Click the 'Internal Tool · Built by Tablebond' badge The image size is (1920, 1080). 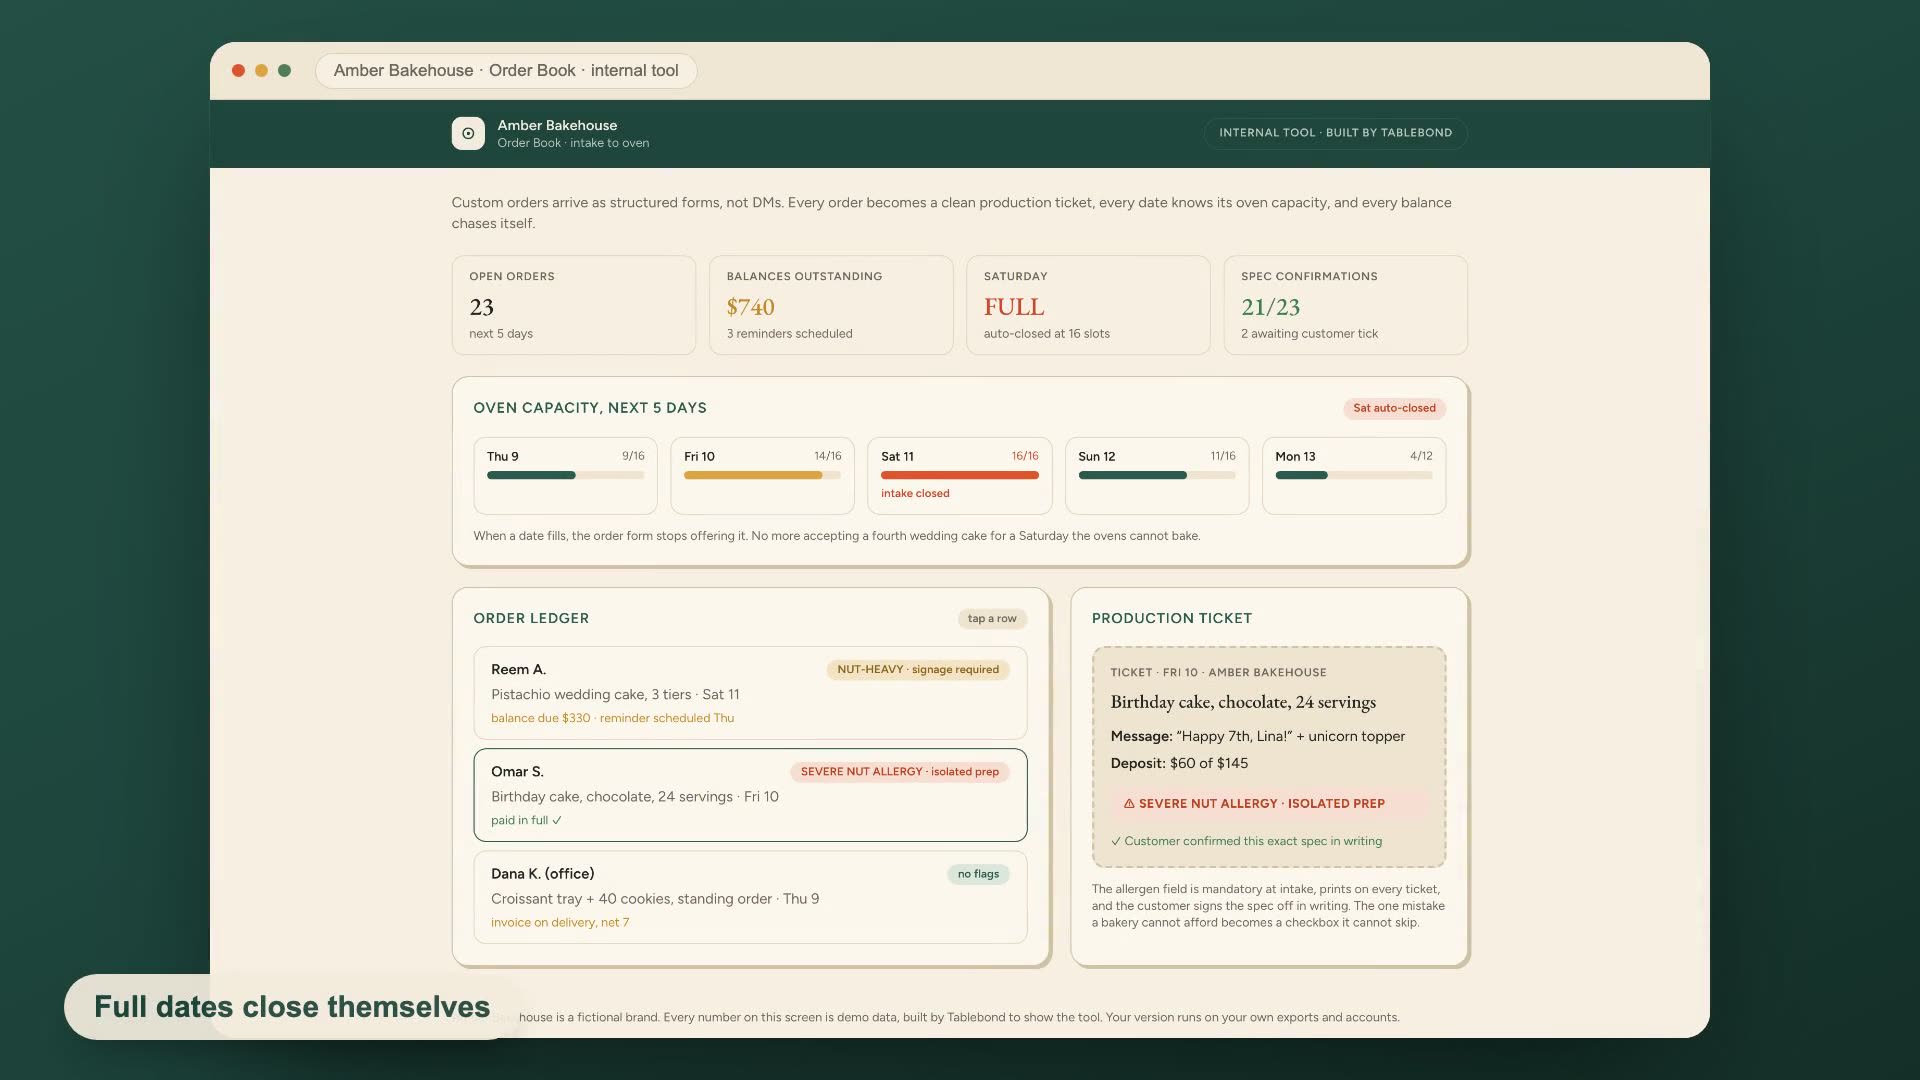tap(1335, 133)
